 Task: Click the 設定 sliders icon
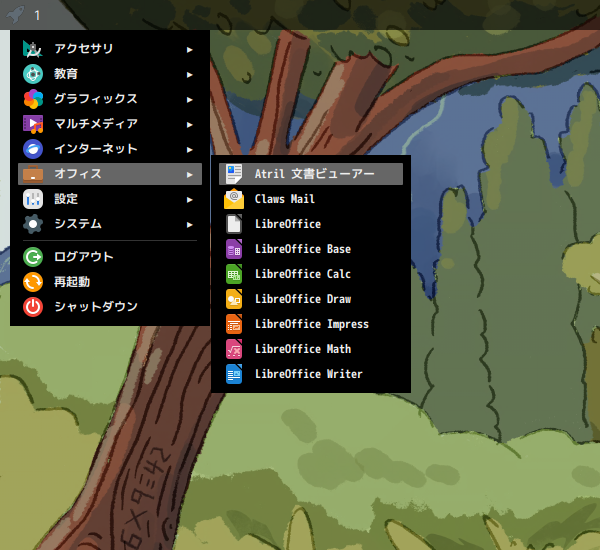(33, 199)
